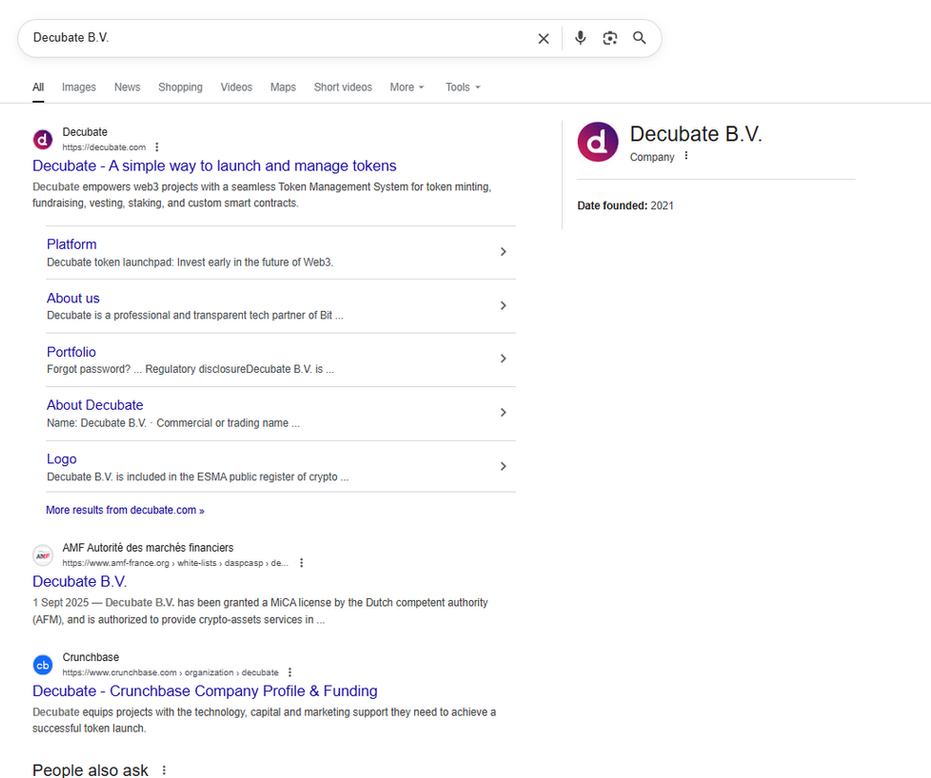The width and height of the screenshot is (931, 778).
Task: Open search by image camera icon
Action: click(610, 38)
